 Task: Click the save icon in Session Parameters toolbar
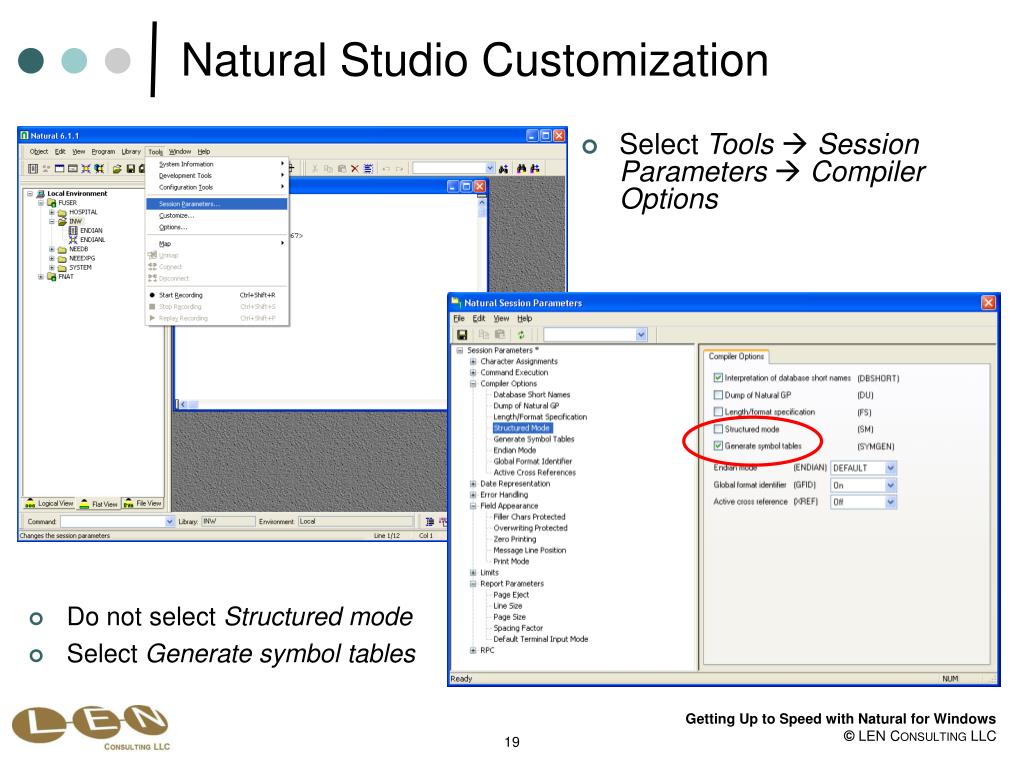pyautogui.click(x=462, y=335)
